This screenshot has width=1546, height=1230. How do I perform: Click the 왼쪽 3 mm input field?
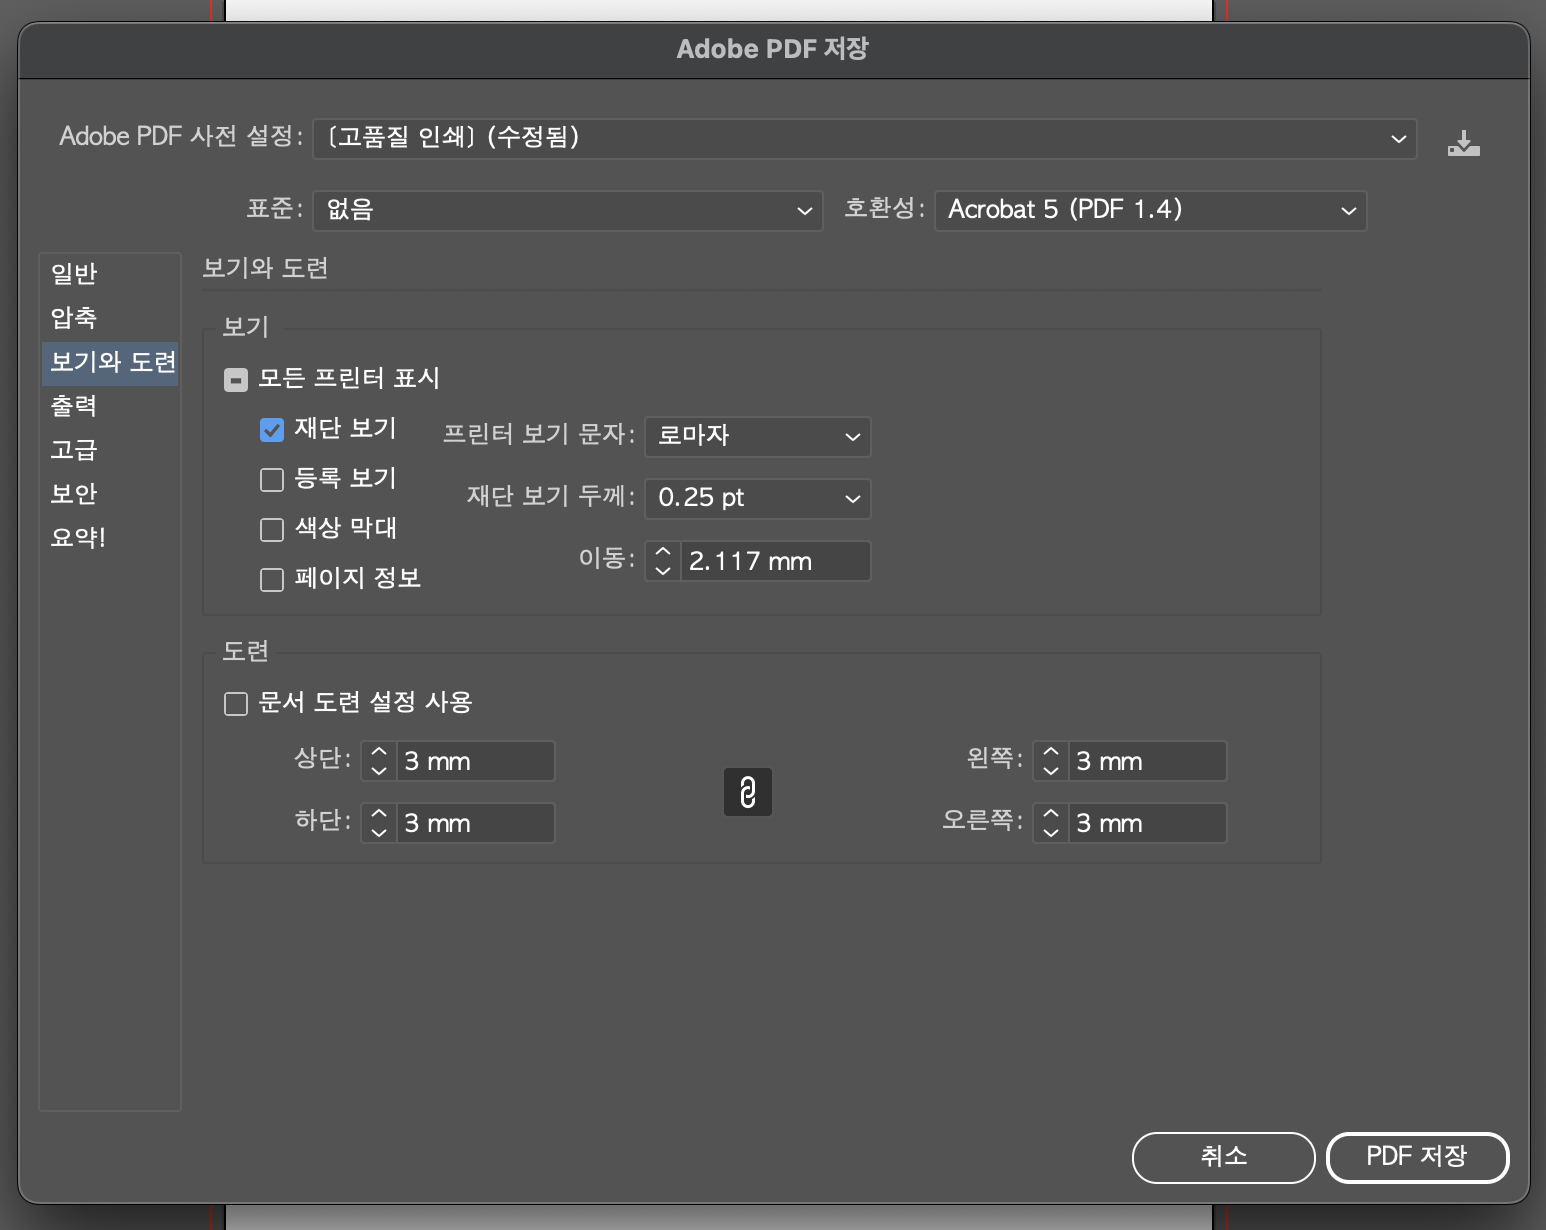[x=1148, y=761]
